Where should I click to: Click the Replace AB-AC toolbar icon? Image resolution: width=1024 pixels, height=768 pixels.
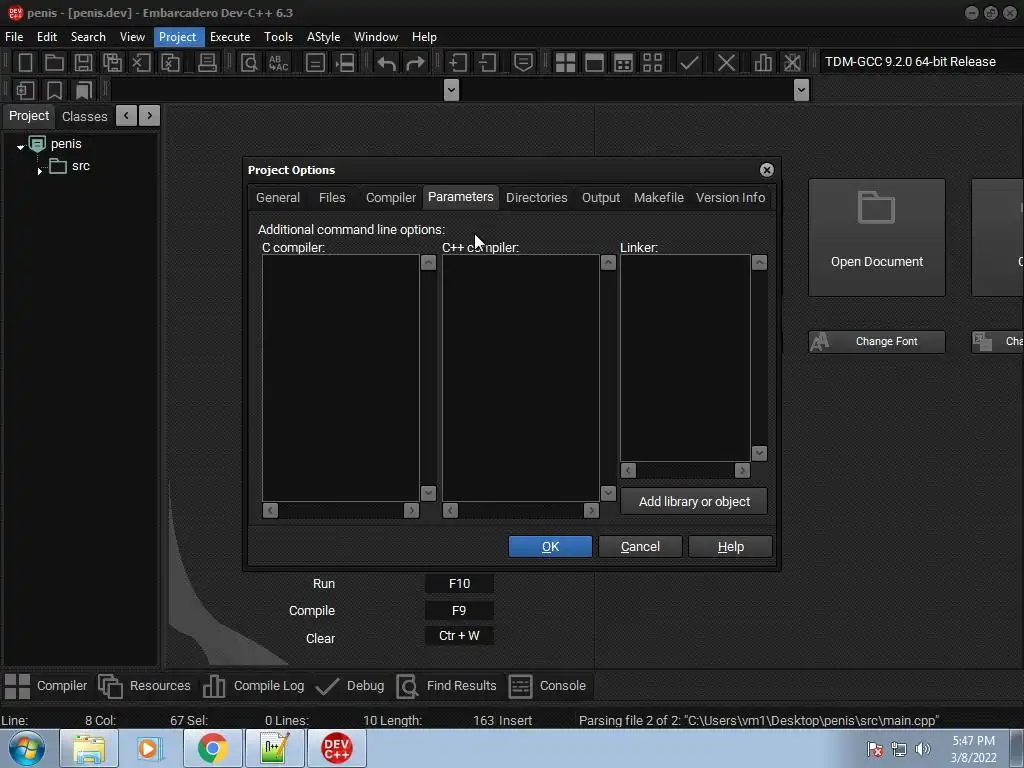279,63
